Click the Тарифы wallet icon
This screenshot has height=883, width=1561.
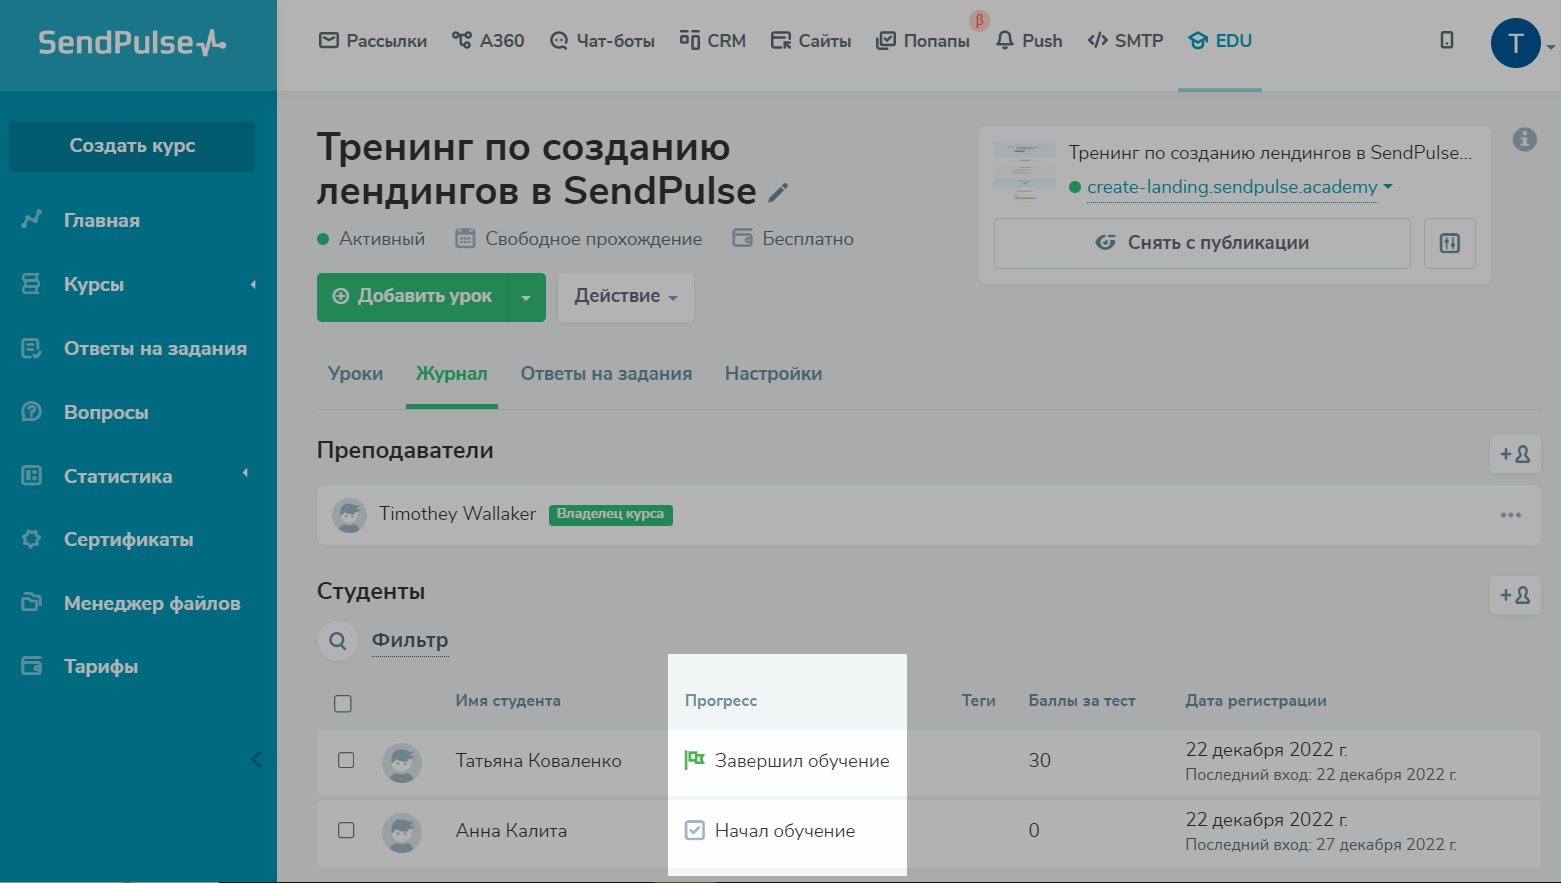pos(32,666)
